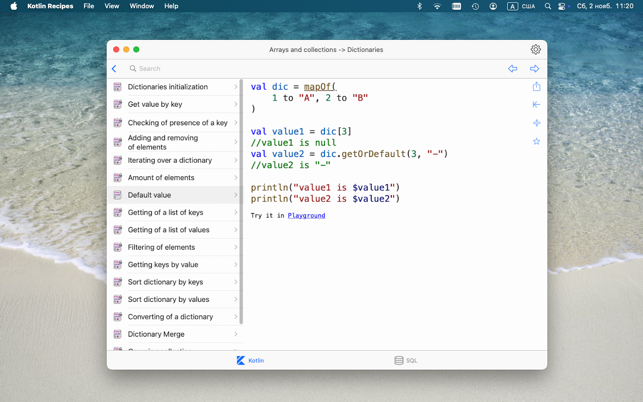643x402 pixels.
Task: Click the SQL database icon
Action: [x=399, y=361]
